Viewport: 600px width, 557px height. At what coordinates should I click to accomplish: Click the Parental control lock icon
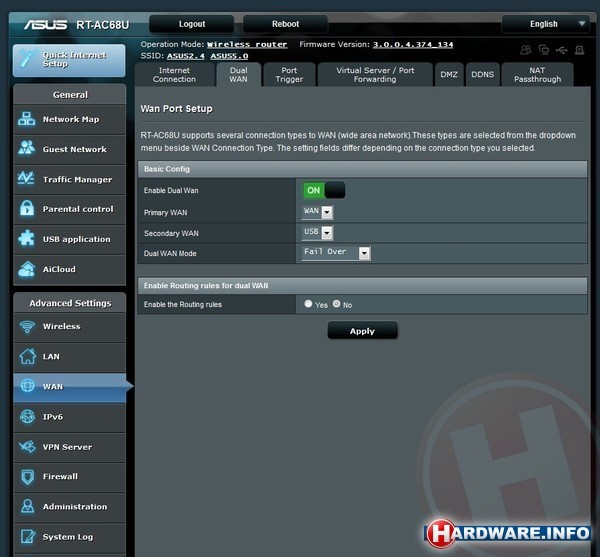coord(27,208)
